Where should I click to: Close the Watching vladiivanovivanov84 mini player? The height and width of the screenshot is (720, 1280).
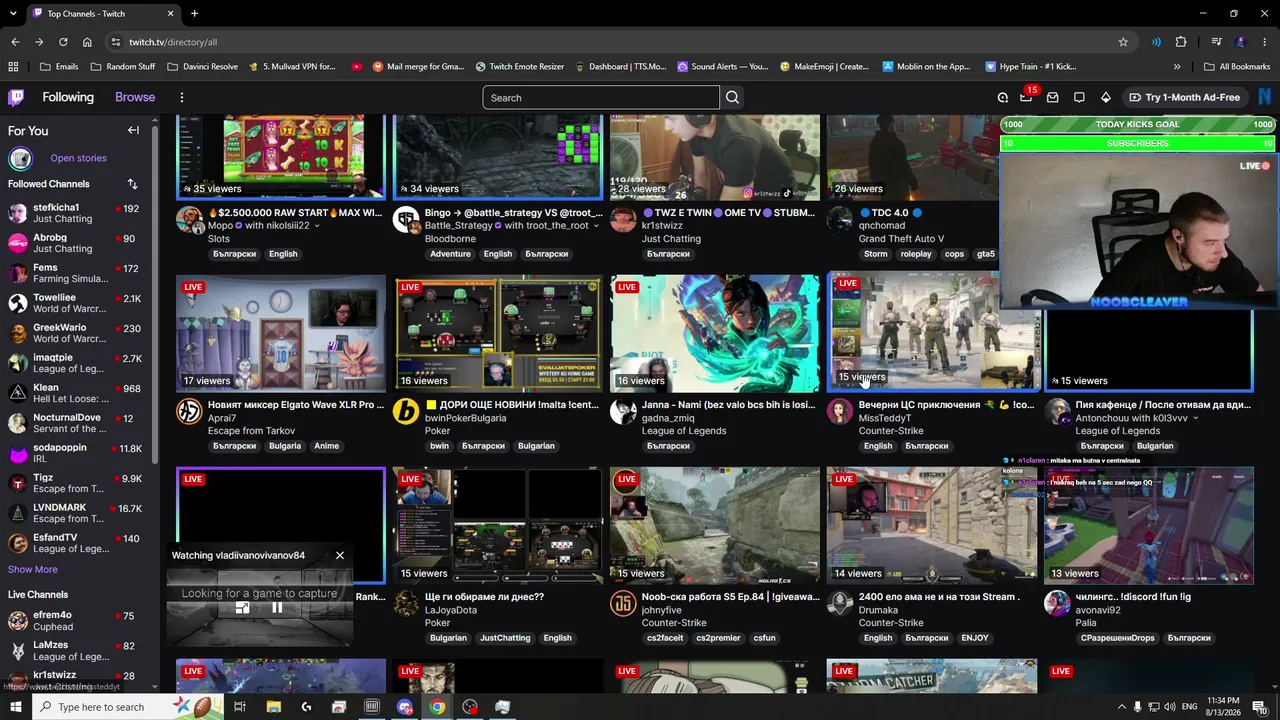[x=340, y=555]
